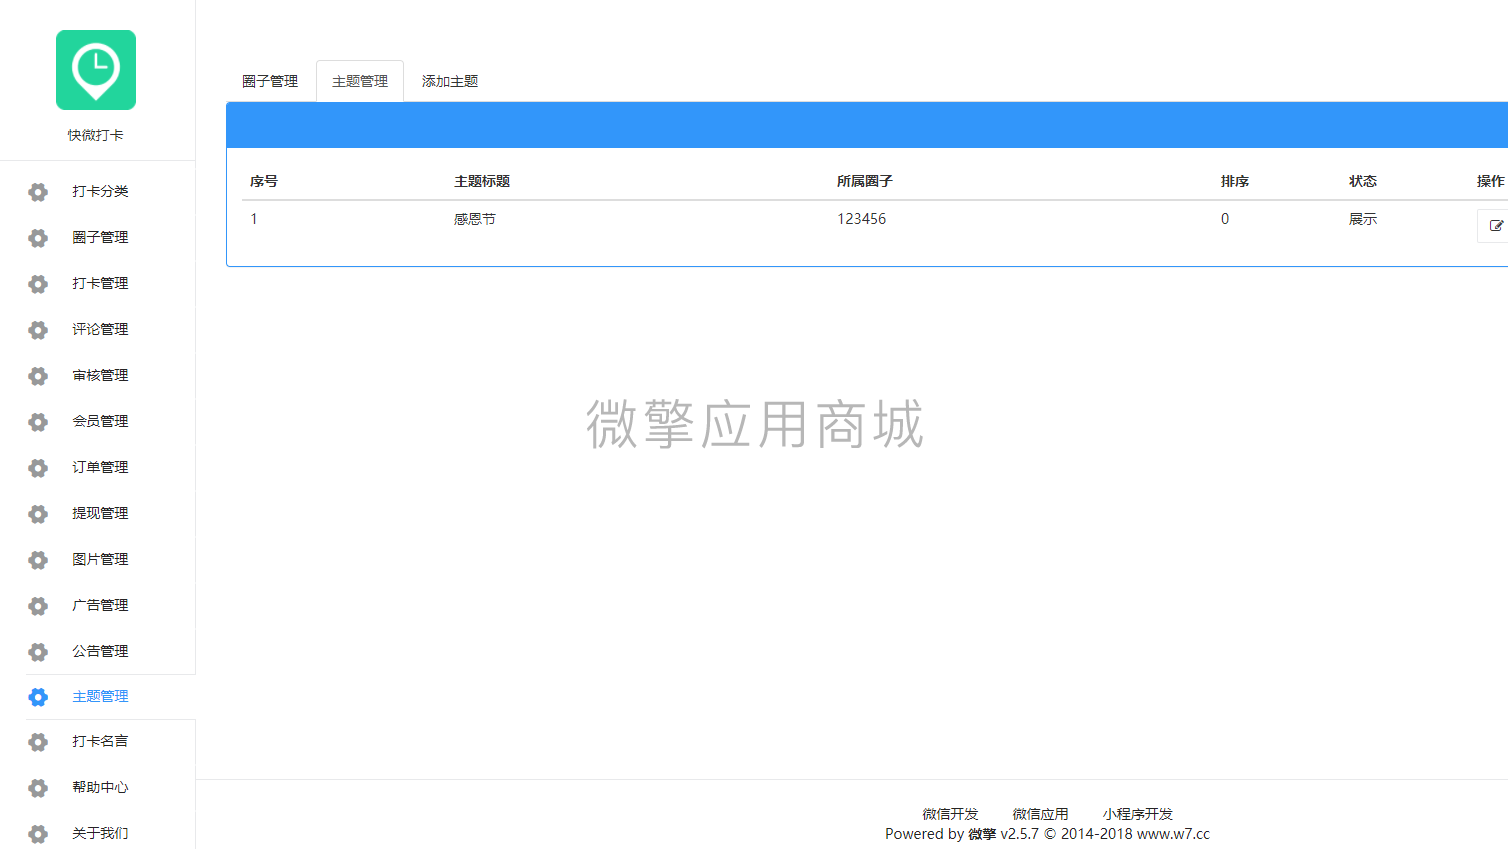
Task: Switch to the 圈子管理 tab
Action: tap(269, 81)
